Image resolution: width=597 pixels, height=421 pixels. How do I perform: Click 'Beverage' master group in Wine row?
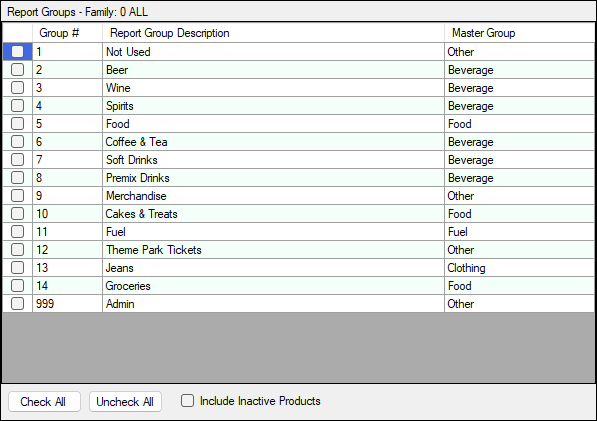[519, 88]
